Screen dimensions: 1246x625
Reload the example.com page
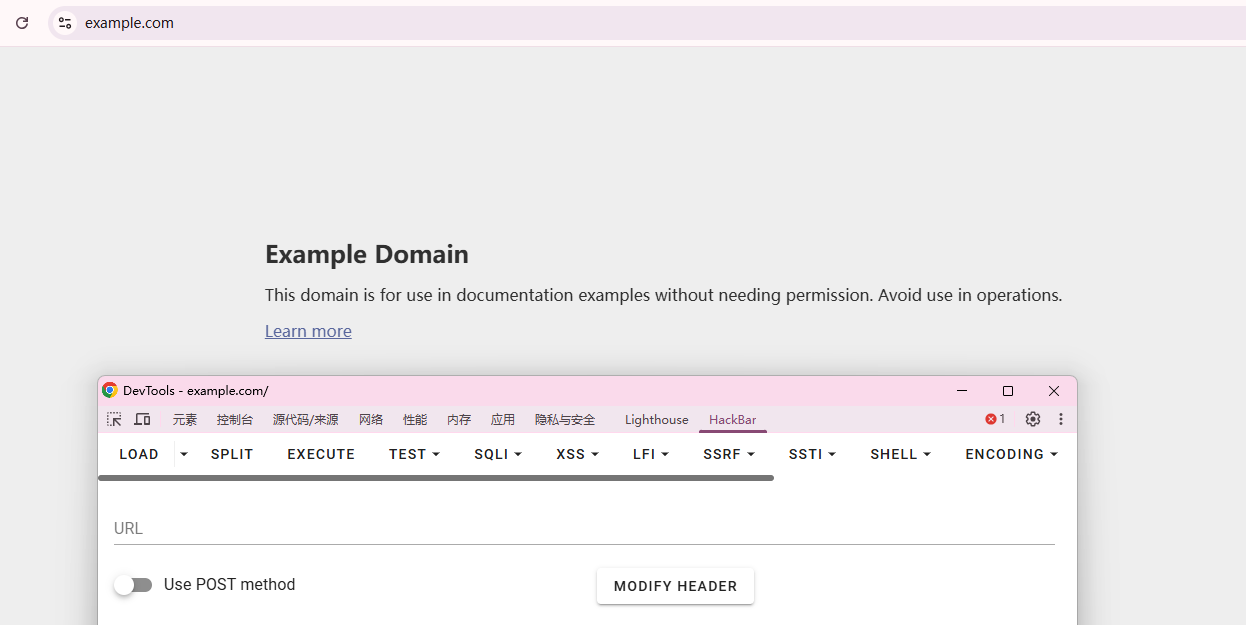point(22,23)
